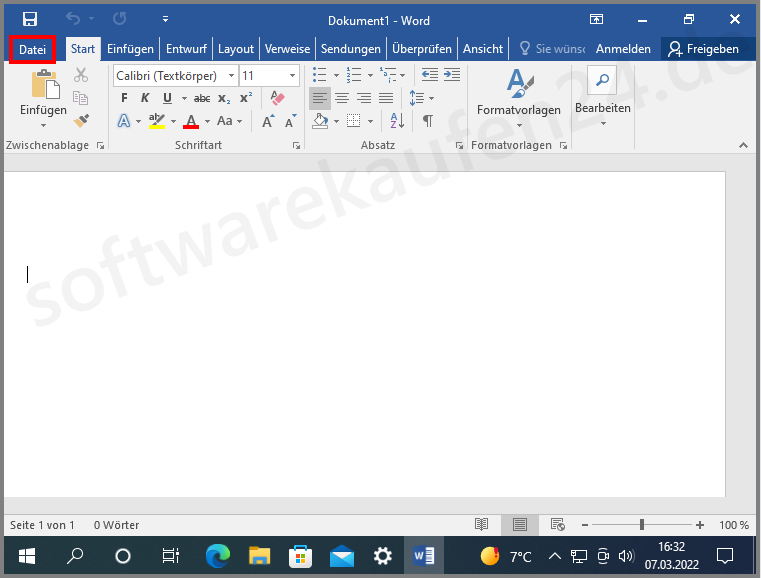Click the Bullets list icon

pyautogui.click(x=319, y=75)
